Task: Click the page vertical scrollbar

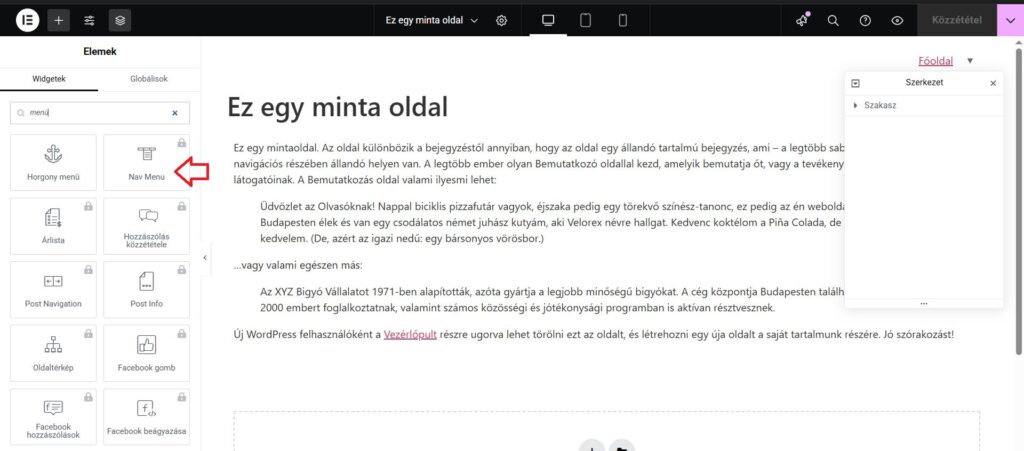Action: click(x=1019, y=200)
